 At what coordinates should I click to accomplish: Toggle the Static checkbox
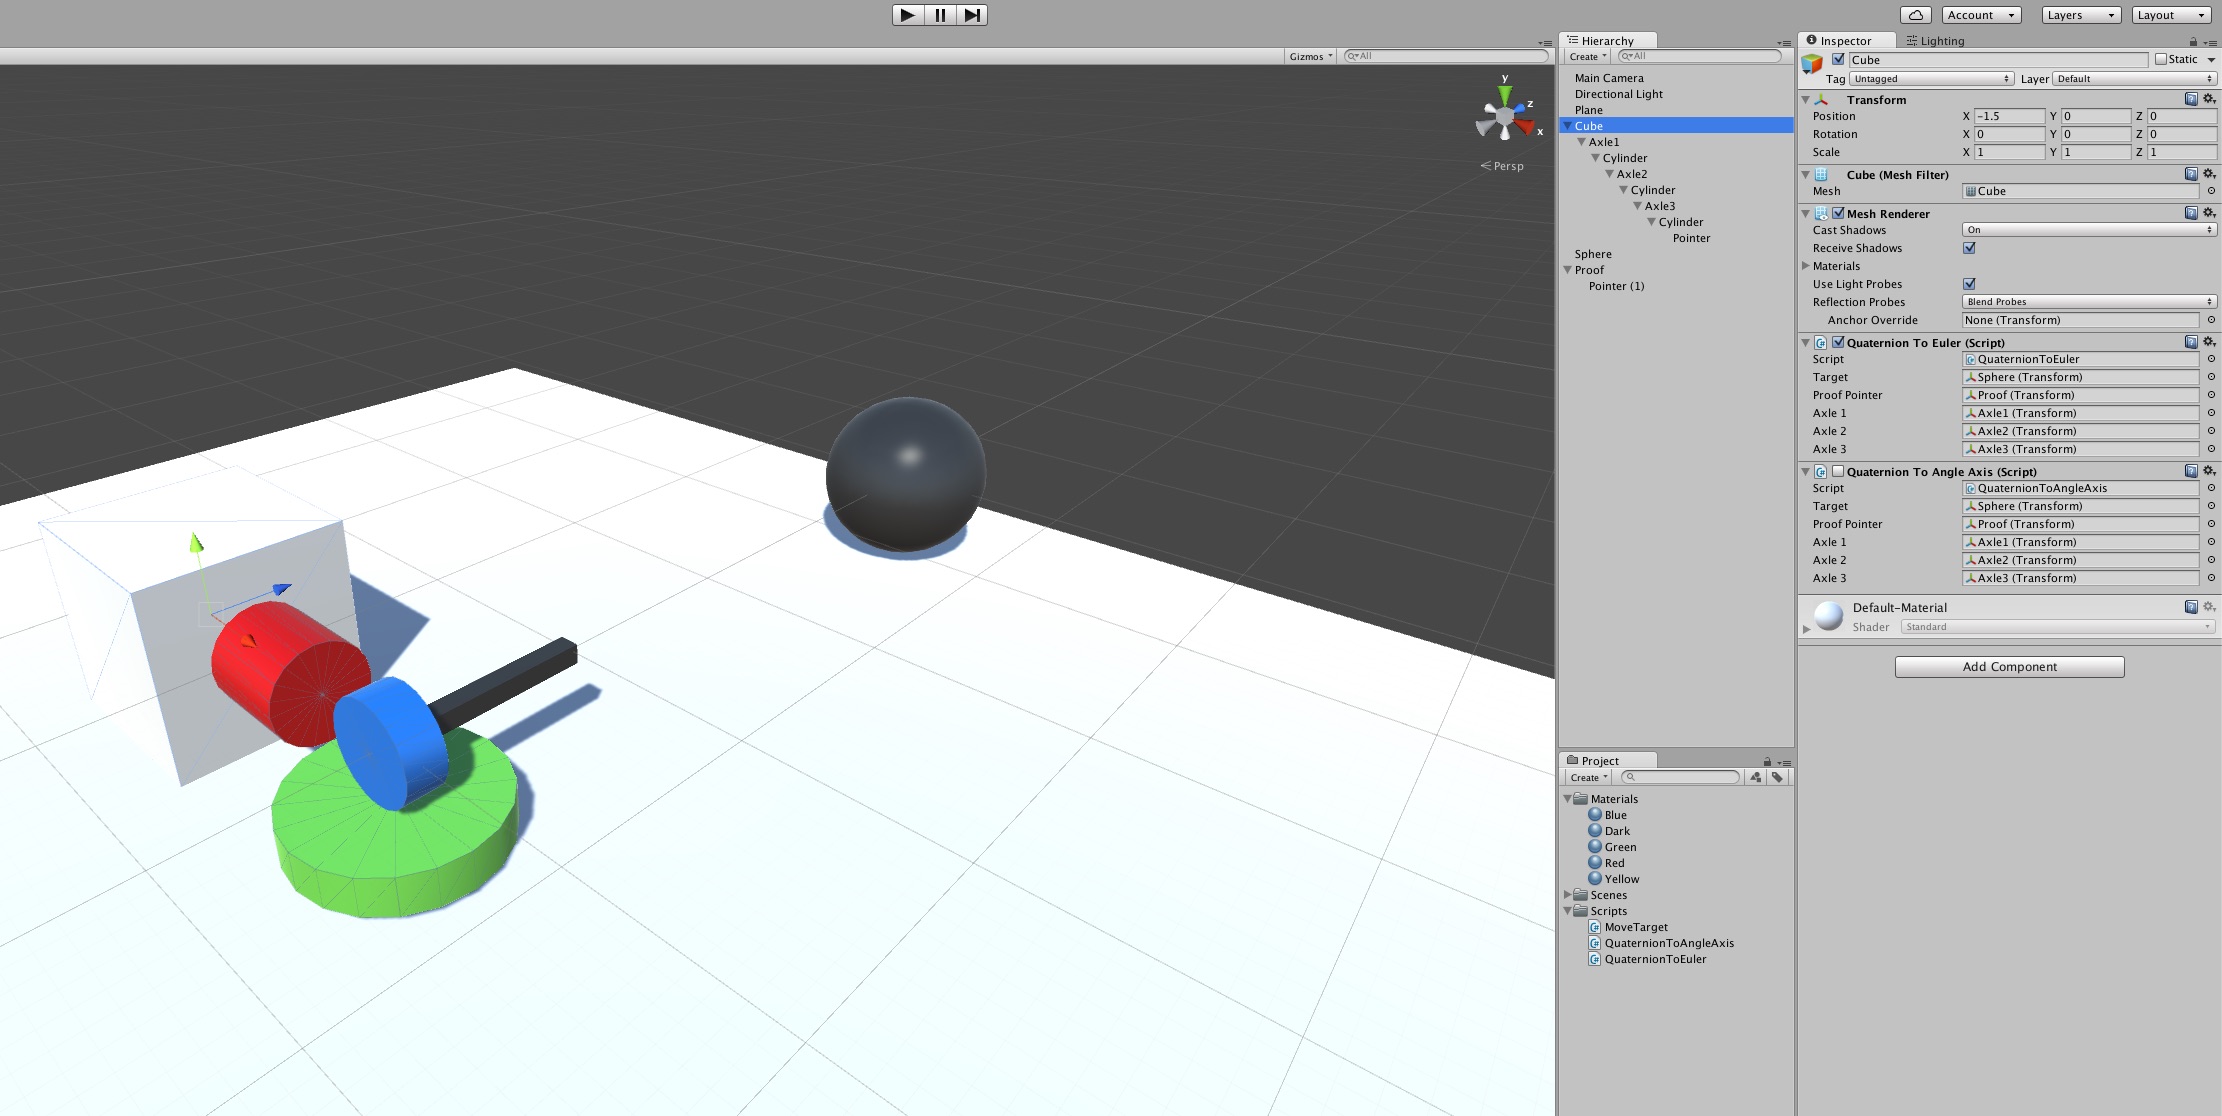[2161, 59]
